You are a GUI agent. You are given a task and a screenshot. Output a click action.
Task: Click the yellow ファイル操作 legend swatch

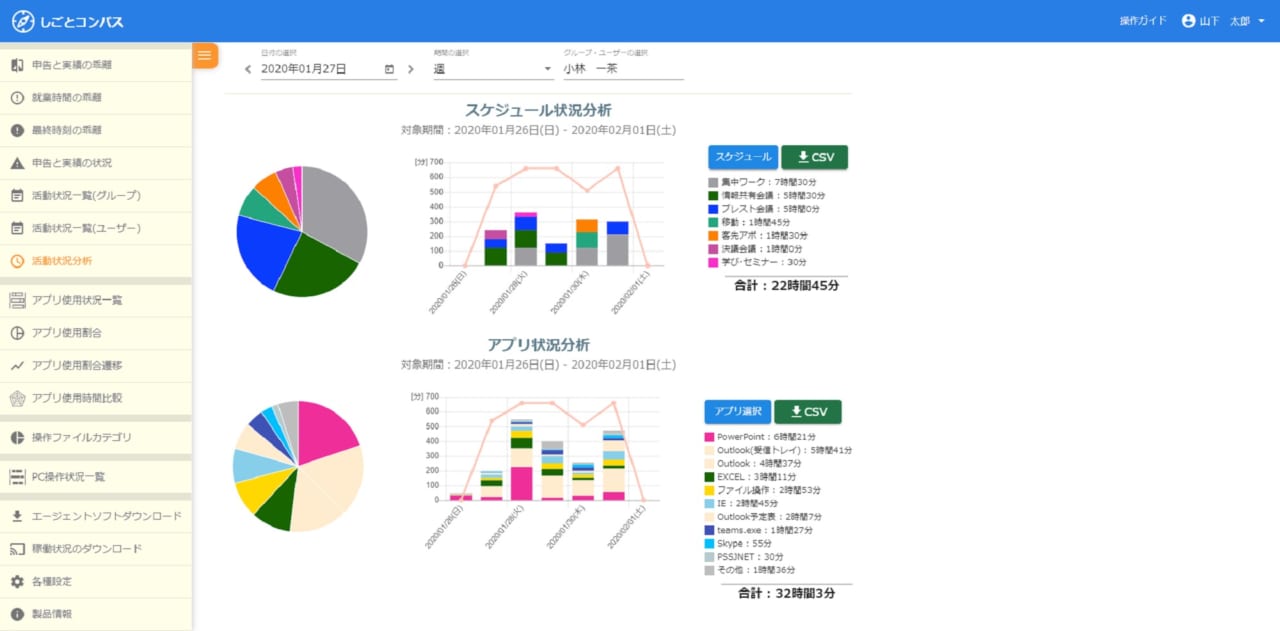point(709,490)
